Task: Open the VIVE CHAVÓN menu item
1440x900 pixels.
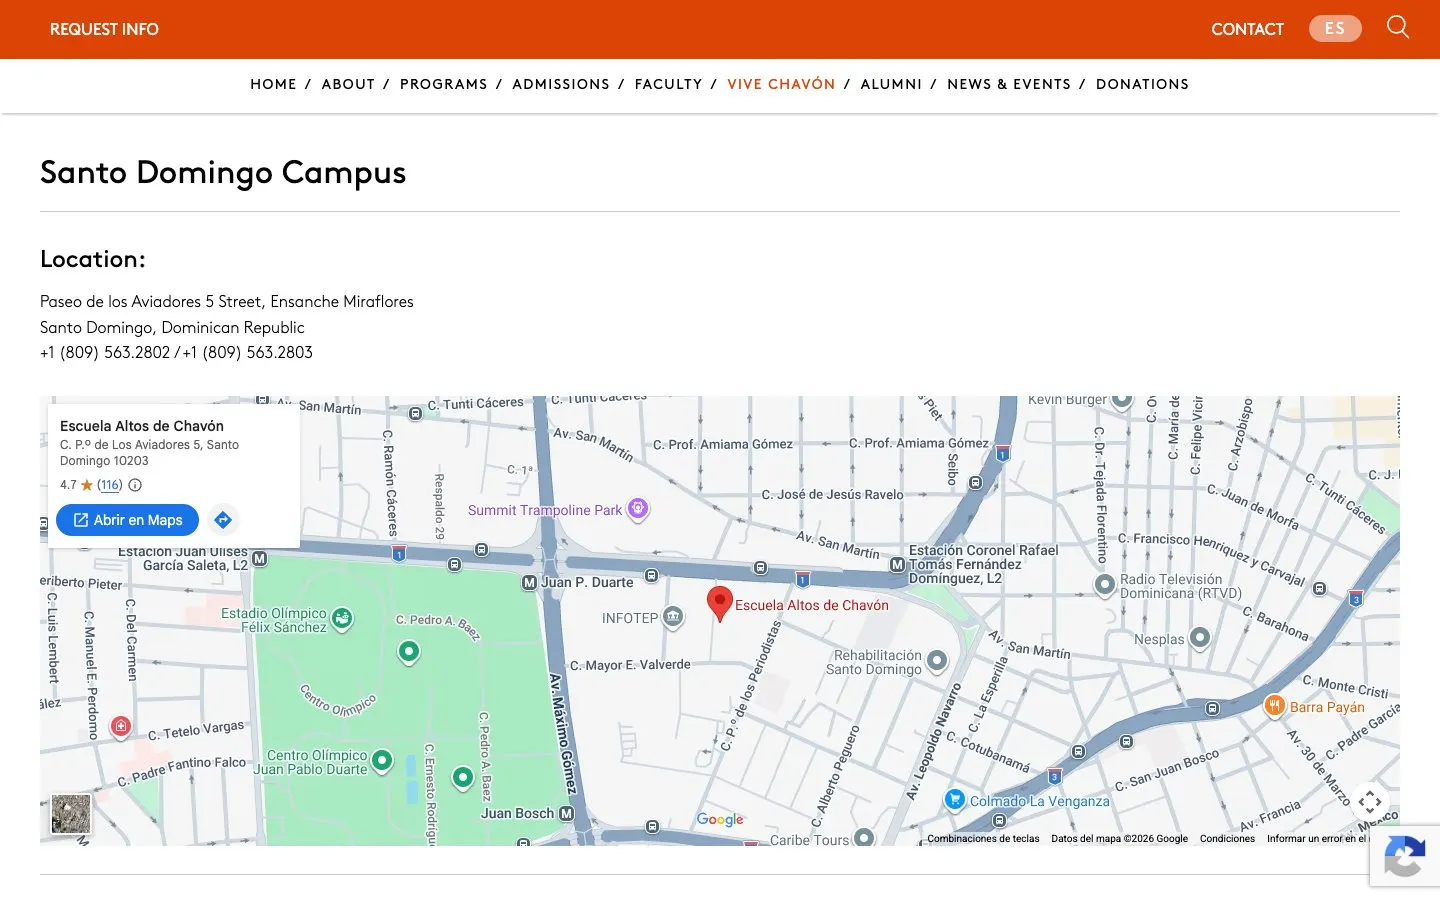Action: point(781,85)
